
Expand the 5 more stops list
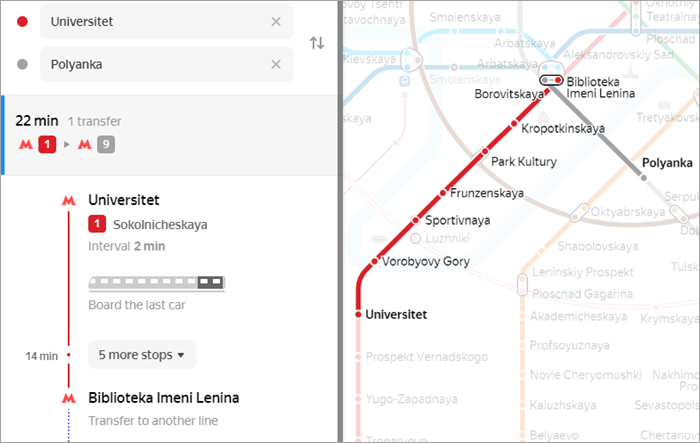coord(142,355)
